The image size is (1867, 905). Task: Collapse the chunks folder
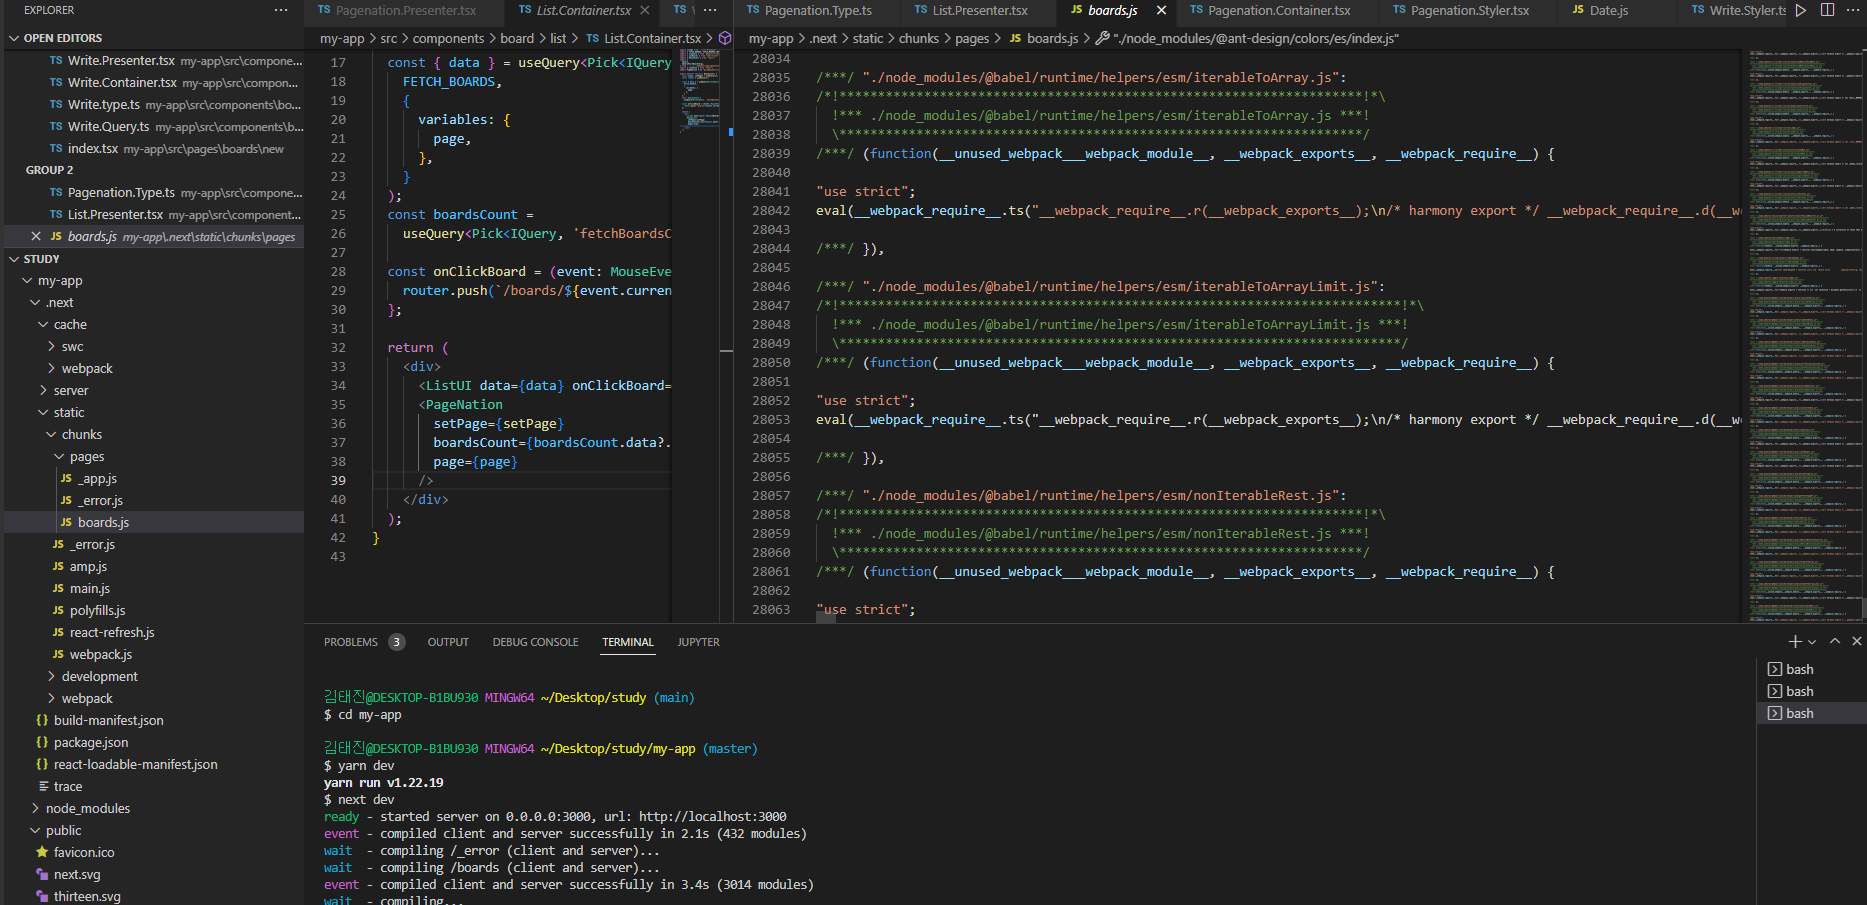pyautogui.click(x=52, y=435)
